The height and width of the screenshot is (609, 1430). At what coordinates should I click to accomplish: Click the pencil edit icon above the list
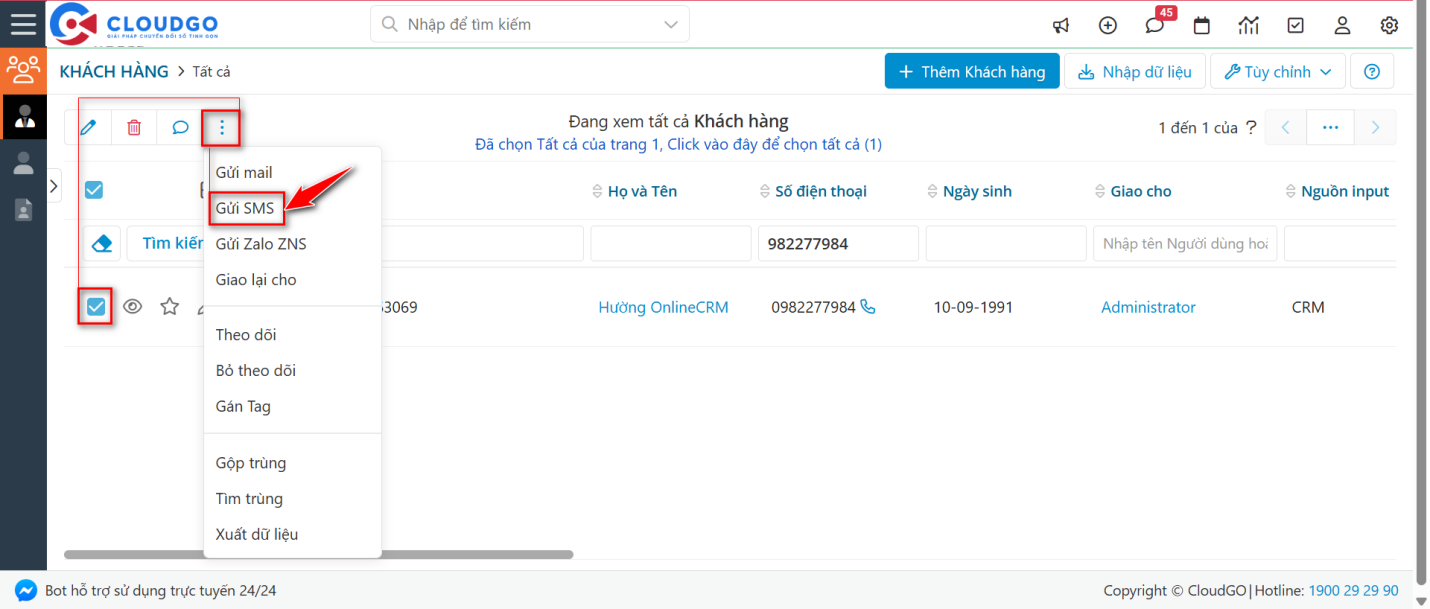[88, 127]
